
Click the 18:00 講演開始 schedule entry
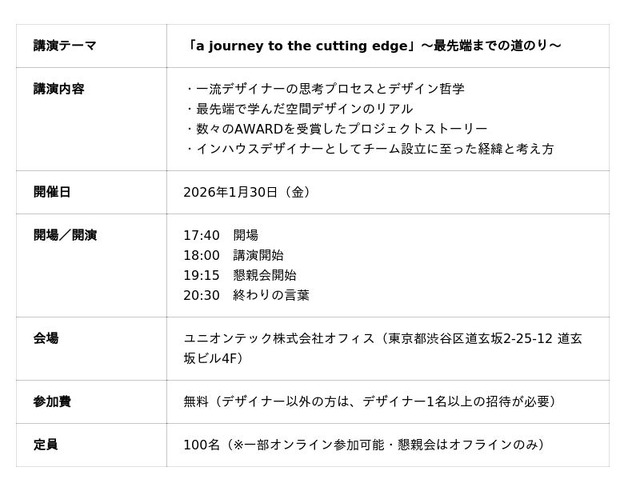(233, 255)
